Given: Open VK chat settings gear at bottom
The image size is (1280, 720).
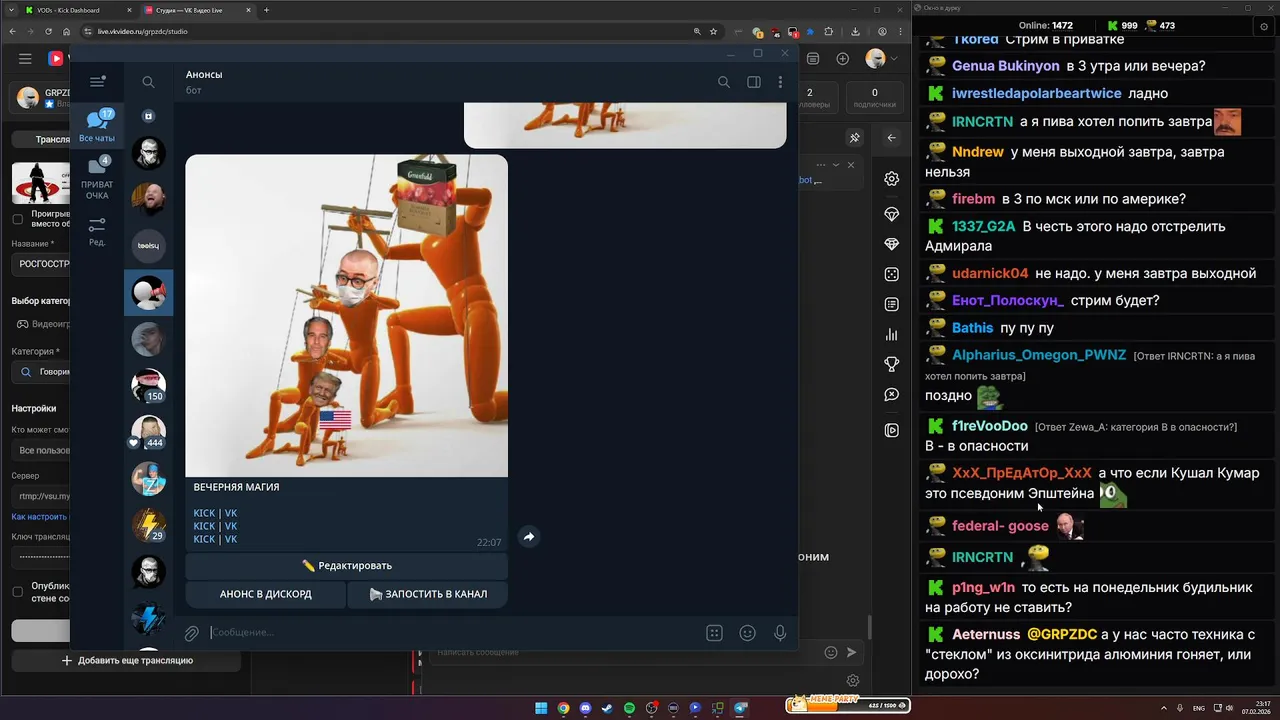Looking at the screenshot, I should tap(853, 681).
